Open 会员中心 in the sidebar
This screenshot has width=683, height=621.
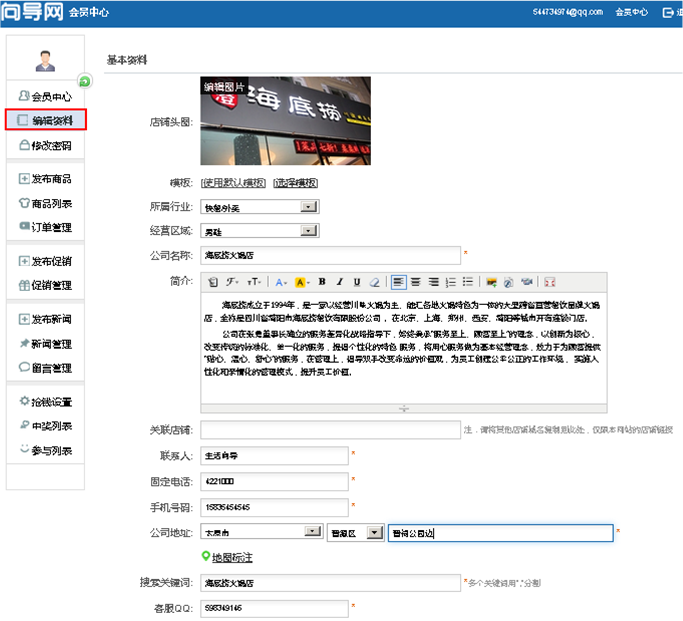45,96
